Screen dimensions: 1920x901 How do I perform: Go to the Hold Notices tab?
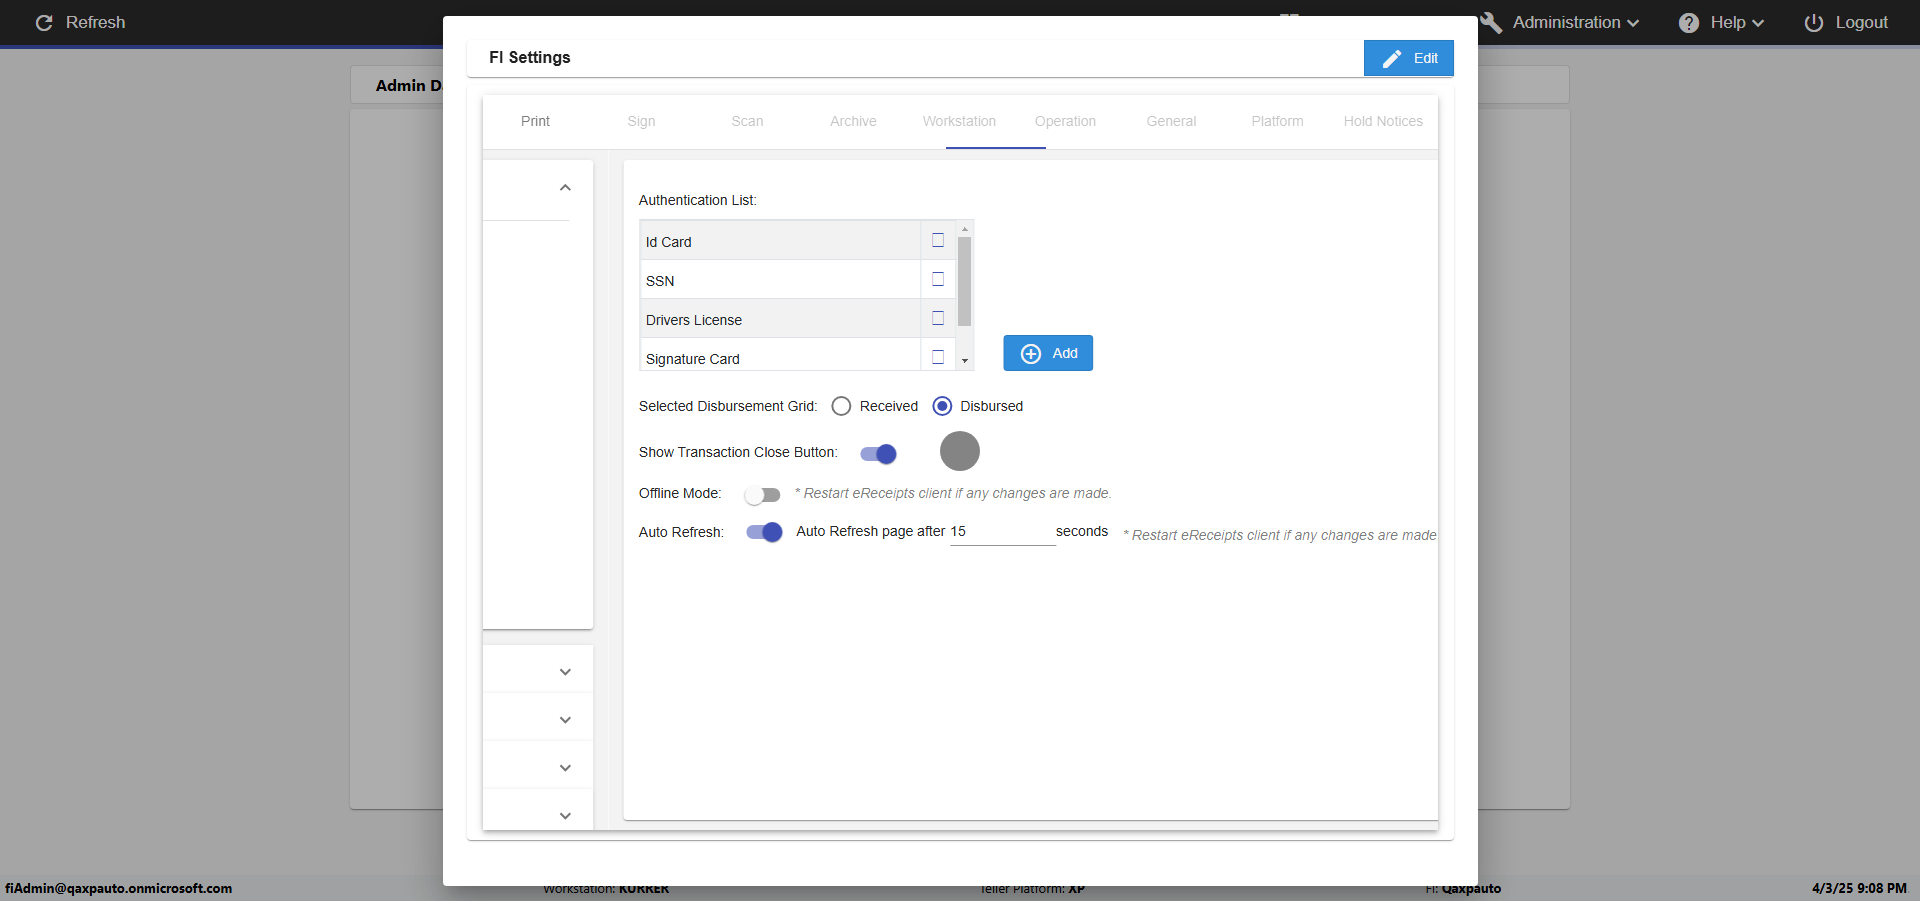1383,121
